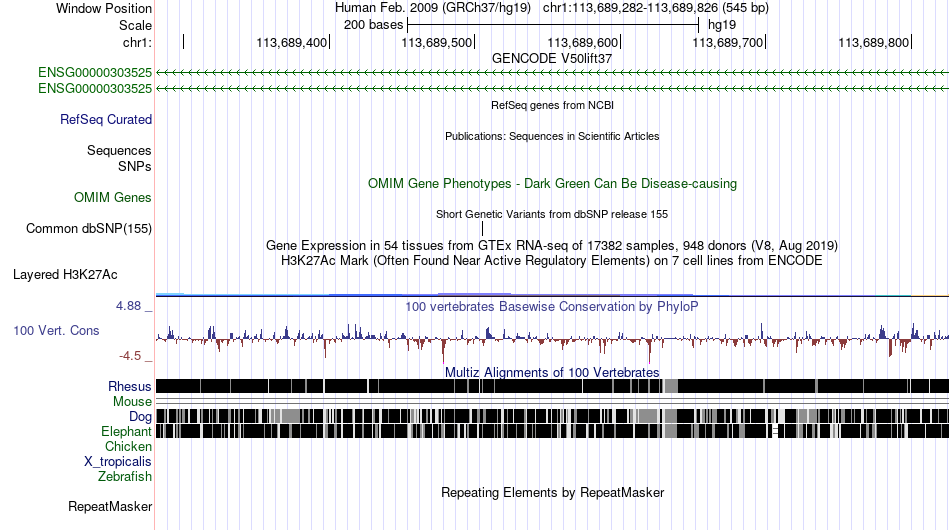Click the chr1: ruler label
Screen dimensions: 950x530
pyautogui.click(x=137, y=42)
